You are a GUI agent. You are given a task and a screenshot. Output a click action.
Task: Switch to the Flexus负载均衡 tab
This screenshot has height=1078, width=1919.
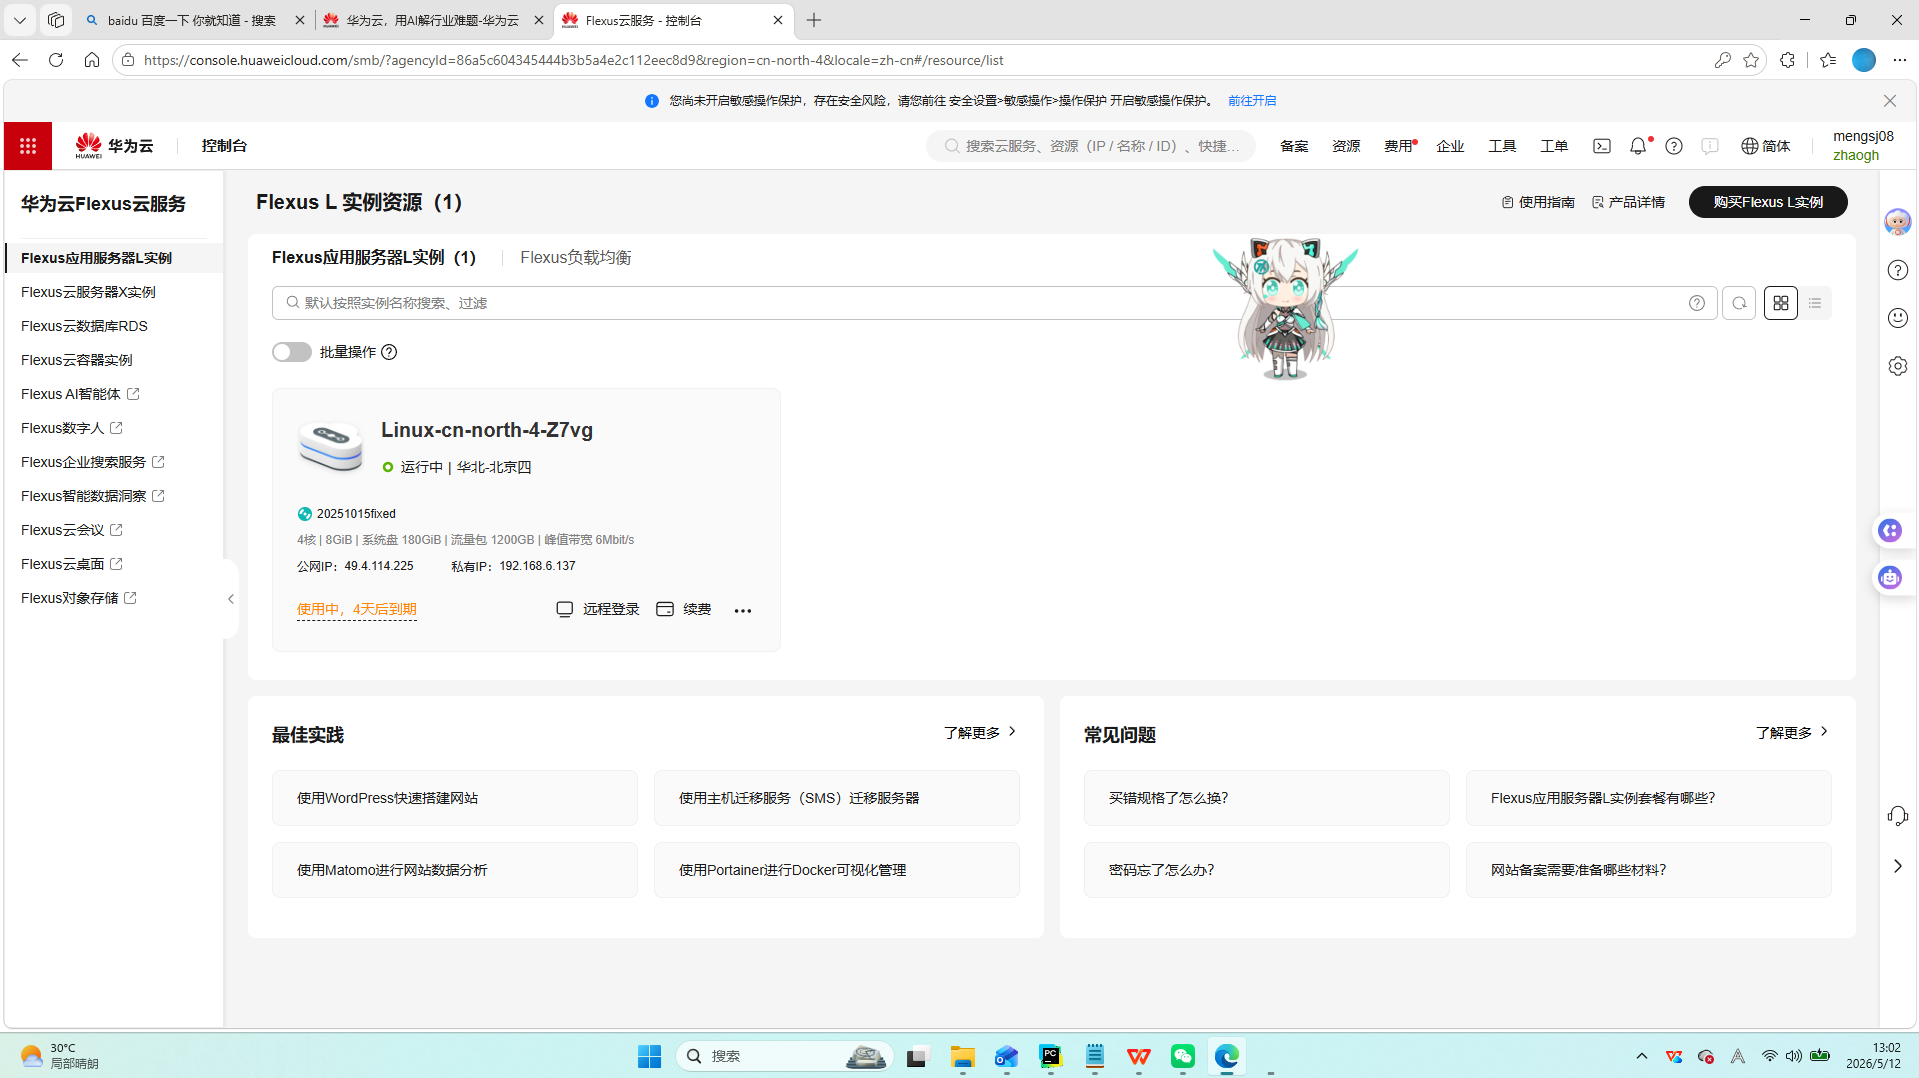pyautogui.click(x=575, y=258)
